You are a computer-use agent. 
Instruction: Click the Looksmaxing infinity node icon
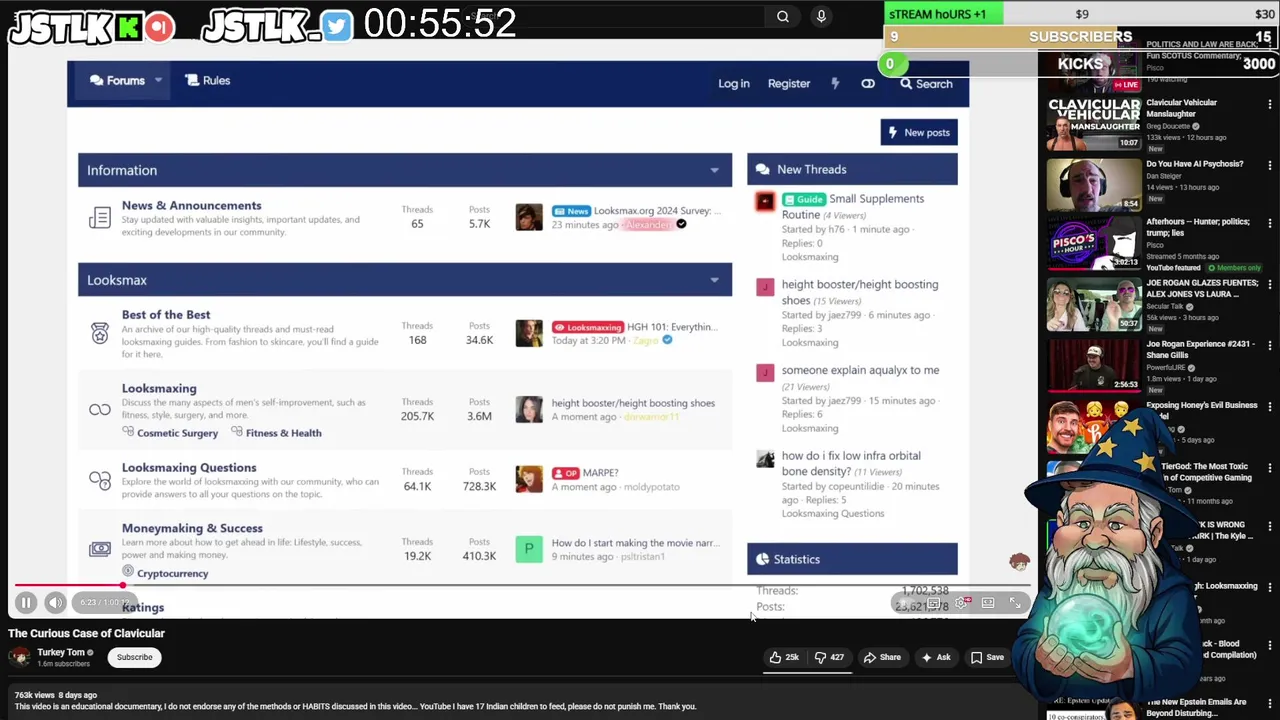point(100,410)
